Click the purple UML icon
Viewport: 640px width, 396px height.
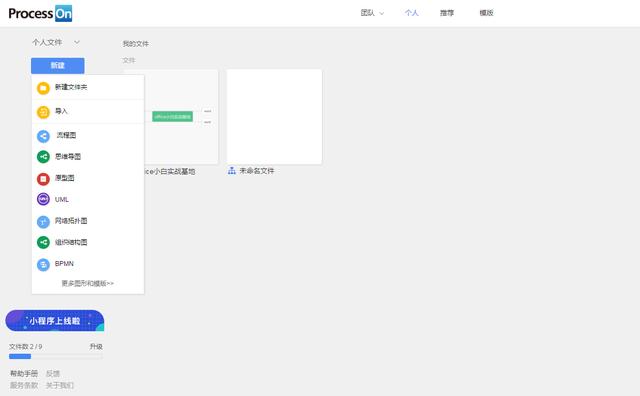pos(43,199)
